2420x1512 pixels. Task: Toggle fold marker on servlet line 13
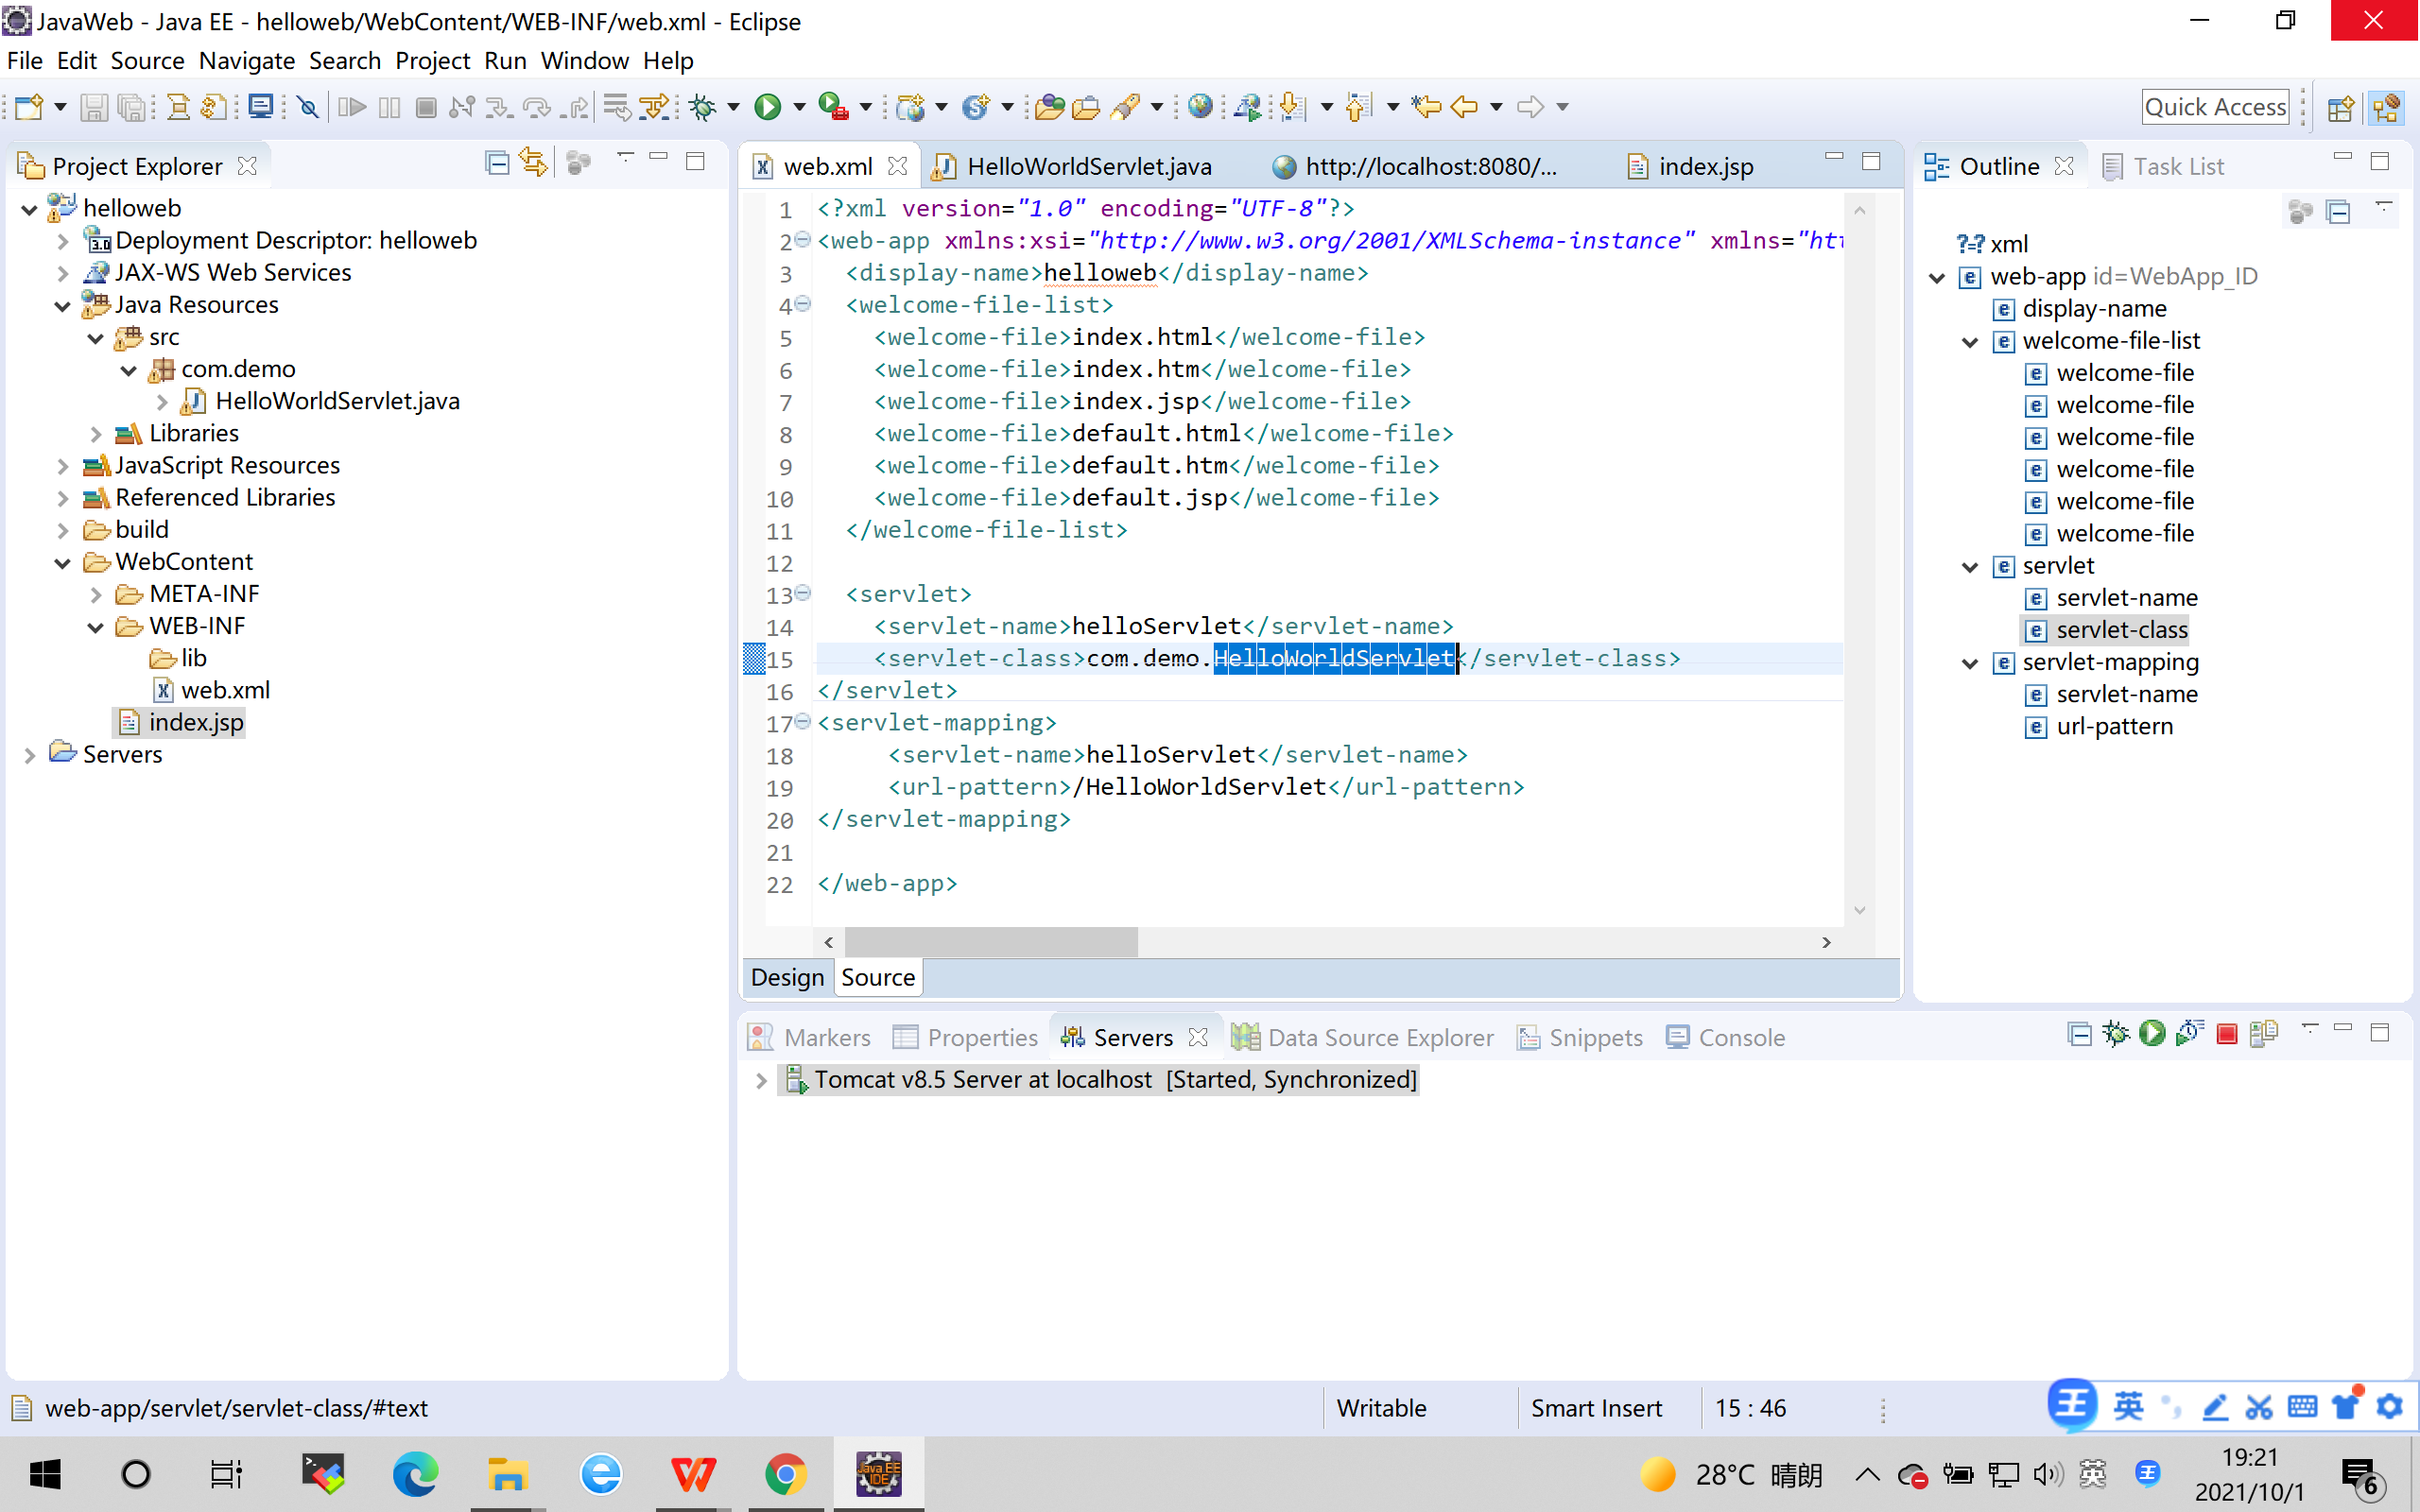[x=802, y=593]
